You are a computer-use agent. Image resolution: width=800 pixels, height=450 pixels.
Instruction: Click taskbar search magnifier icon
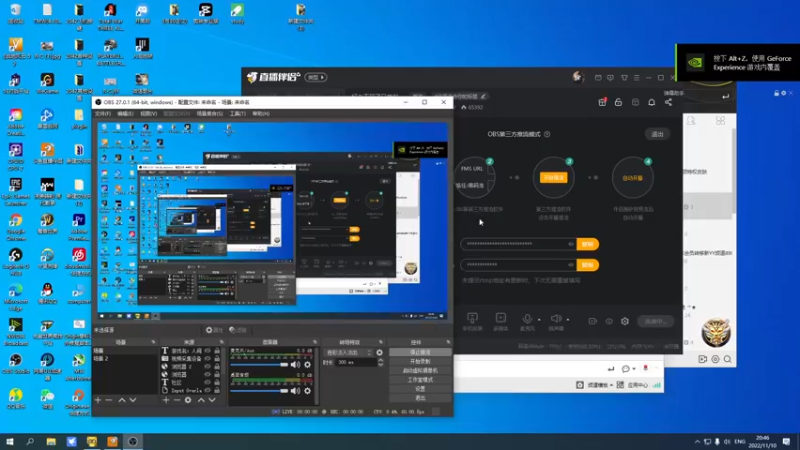30,441
